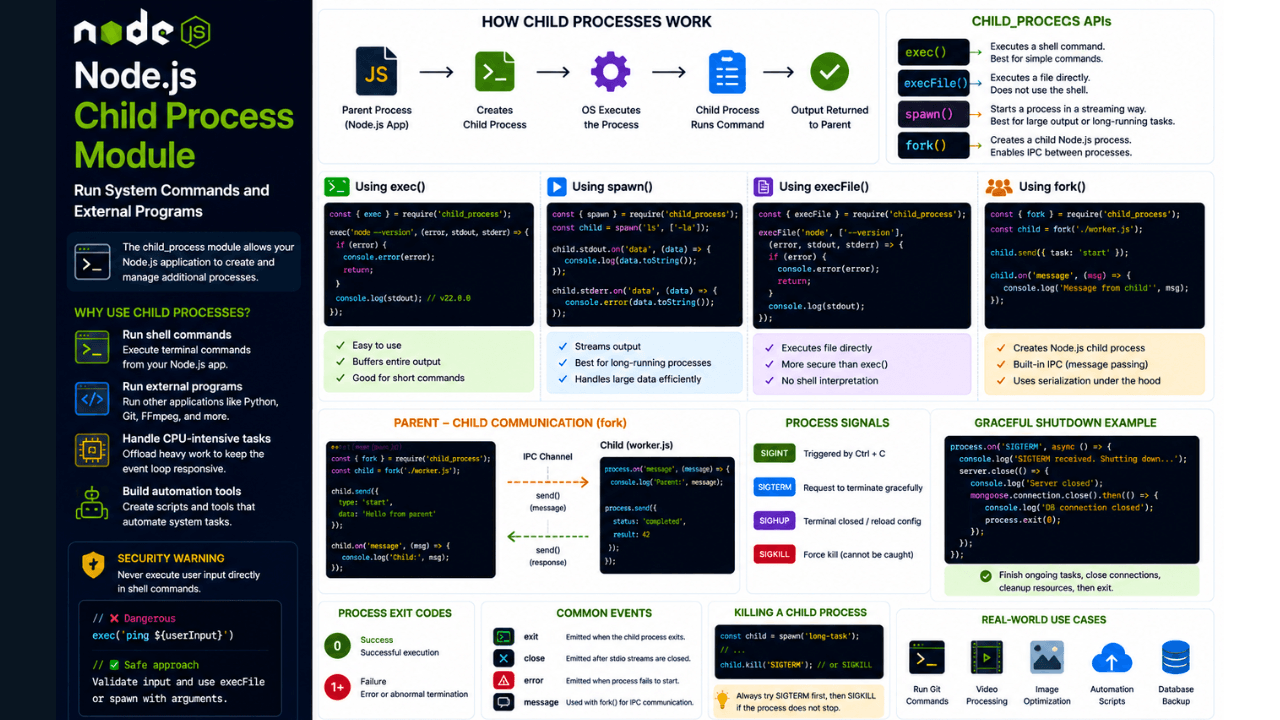
Task: Click the child.kill('SIGTERM') code line
Action: point(796,665)
